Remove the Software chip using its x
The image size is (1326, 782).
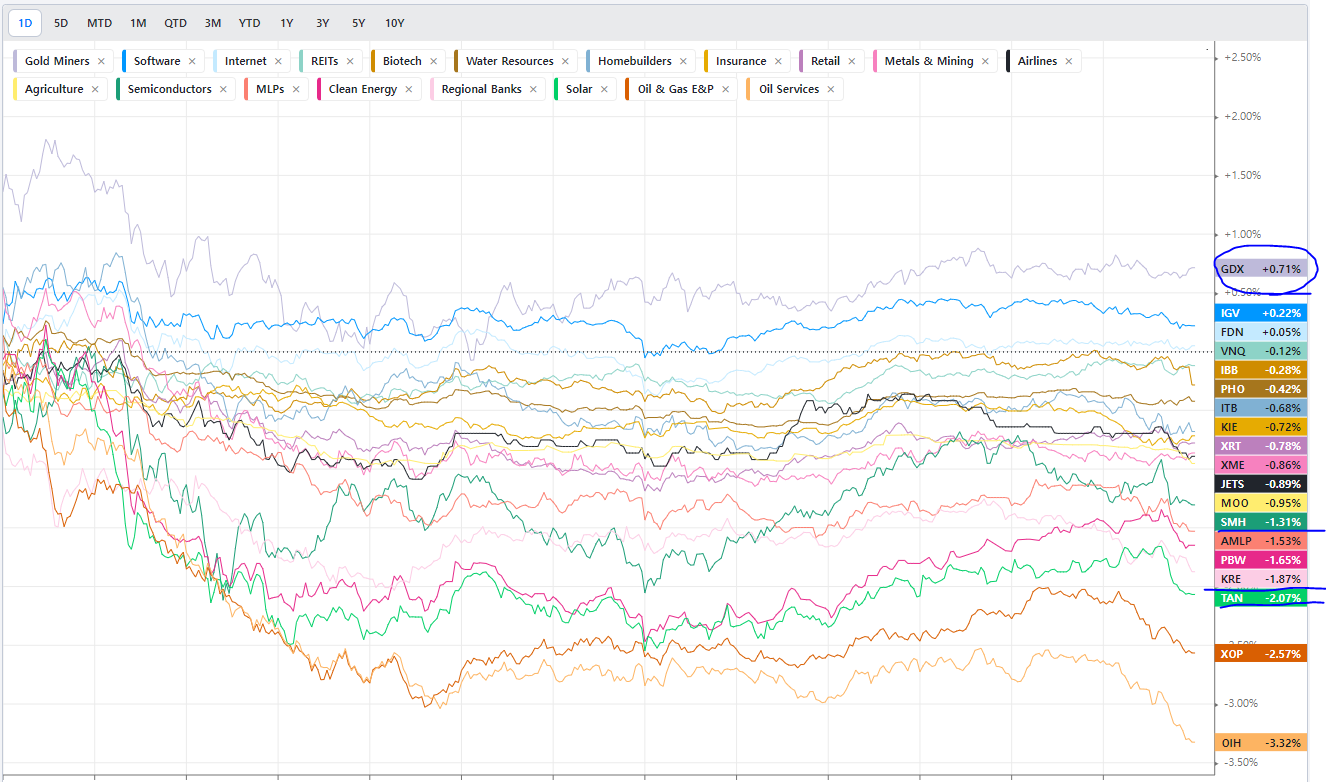[192, 61]
